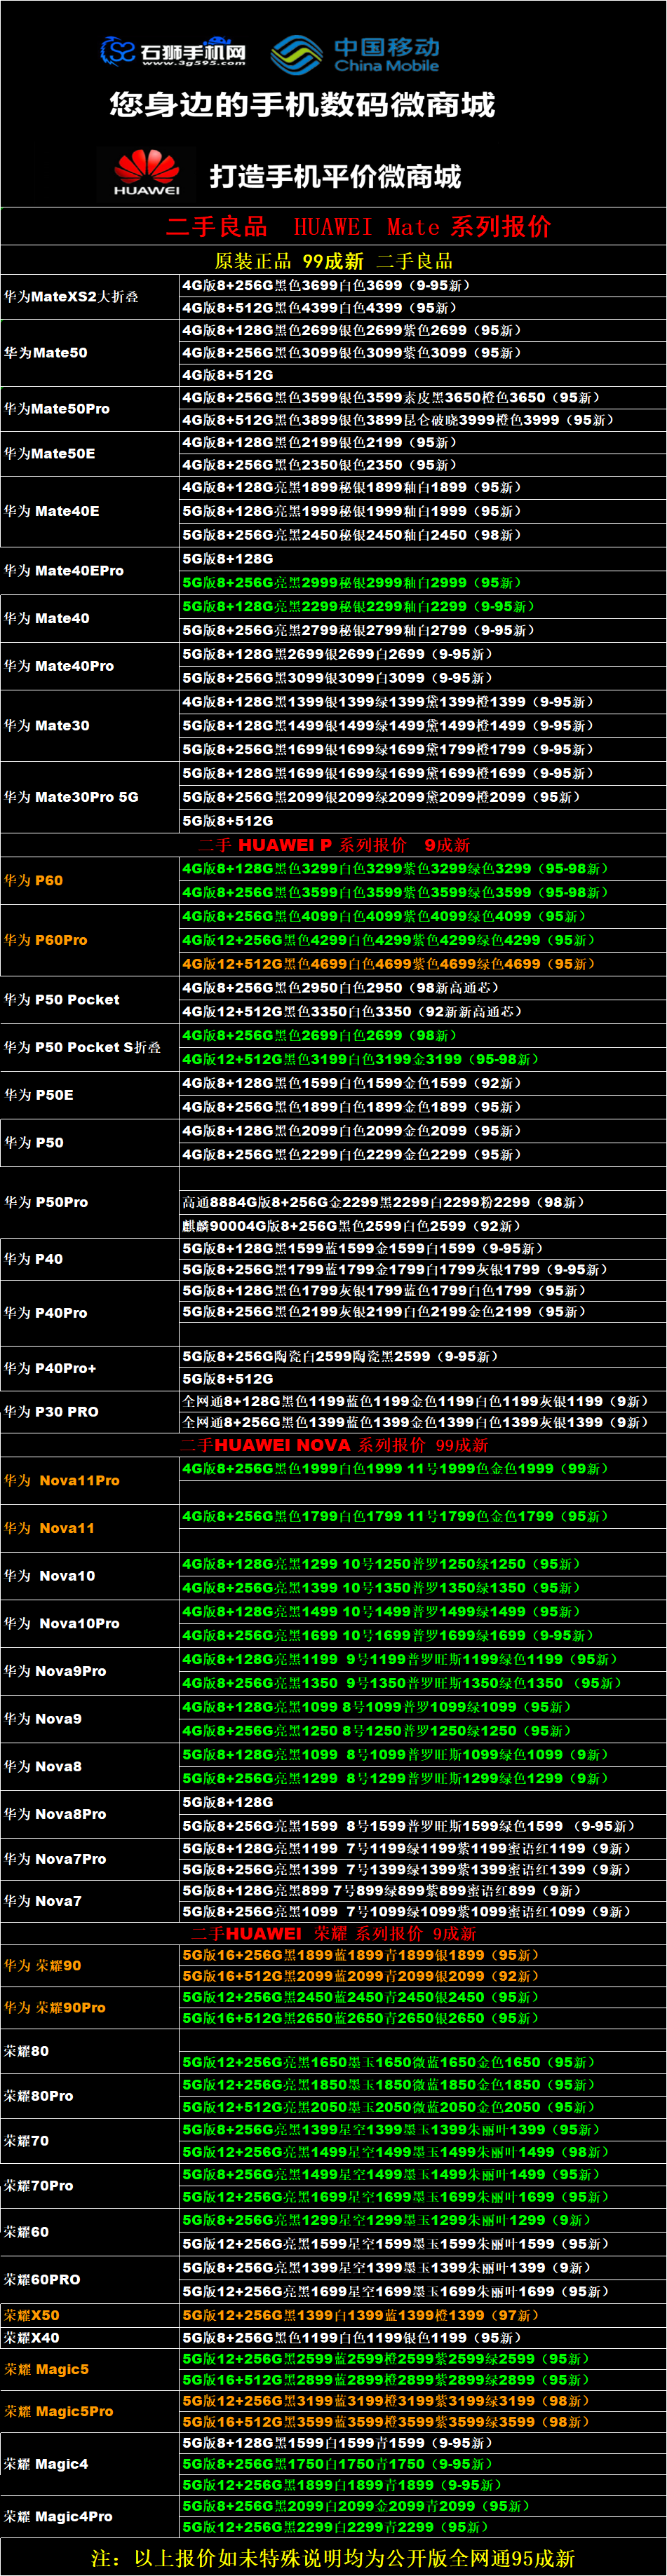The width and height of the screenshot is (667, 2576).
Task: Select the "华为 P30 PRO" model cell
Action: point(90,1412)
